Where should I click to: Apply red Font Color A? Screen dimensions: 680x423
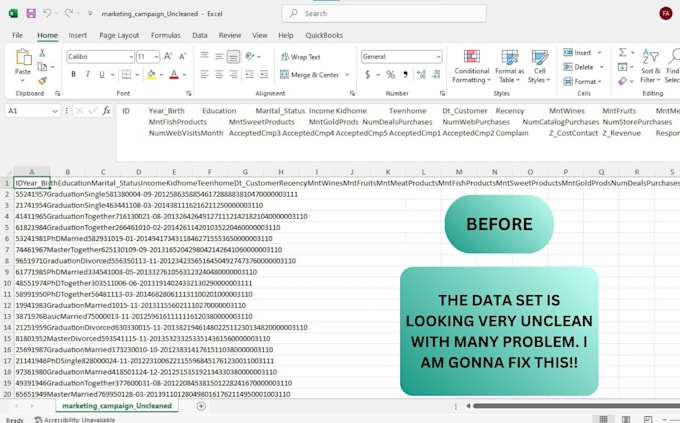pyautogui.click(x=174, y=75)
